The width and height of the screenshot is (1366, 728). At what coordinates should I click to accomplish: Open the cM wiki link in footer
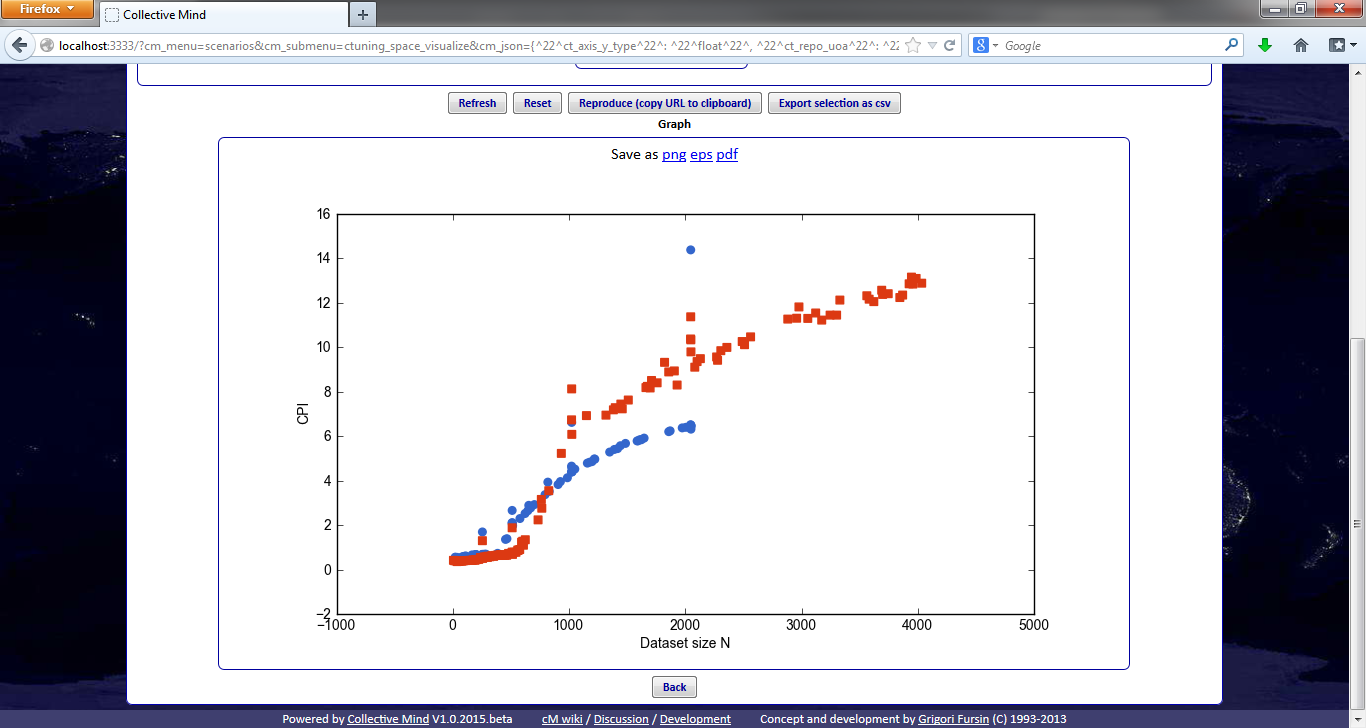564,719
